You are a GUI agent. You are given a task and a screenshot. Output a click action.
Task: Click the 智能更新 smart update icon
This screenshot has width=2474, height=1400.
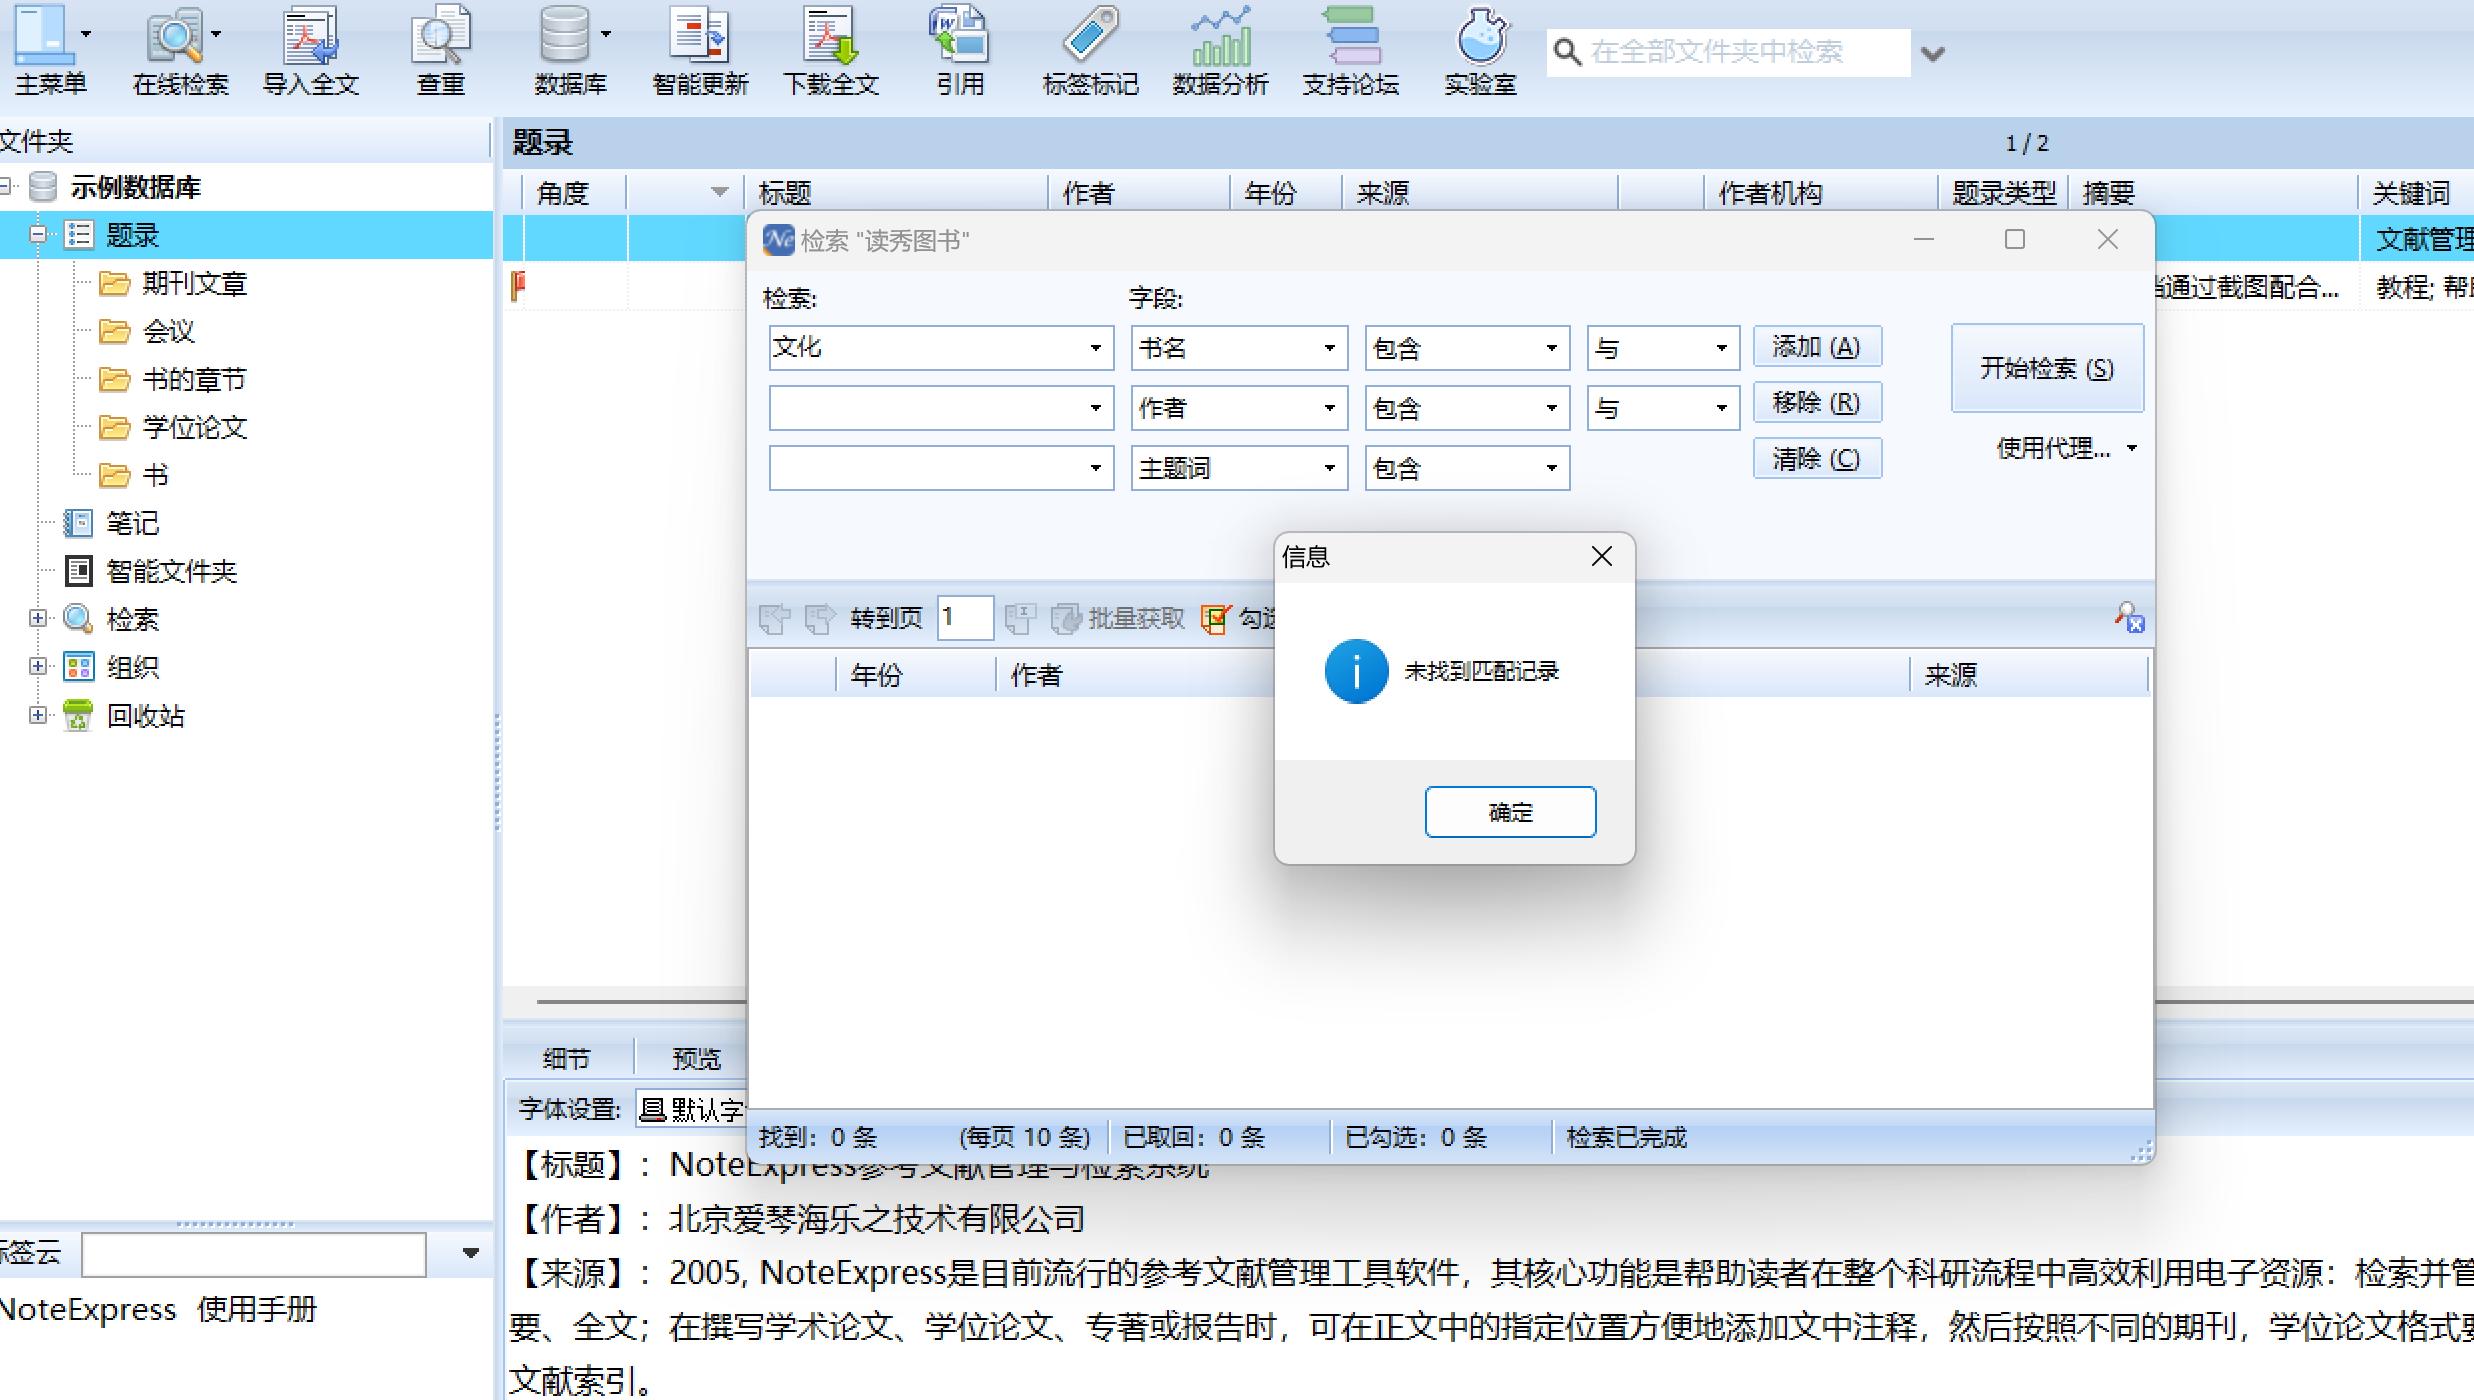[x=700, y=34]
